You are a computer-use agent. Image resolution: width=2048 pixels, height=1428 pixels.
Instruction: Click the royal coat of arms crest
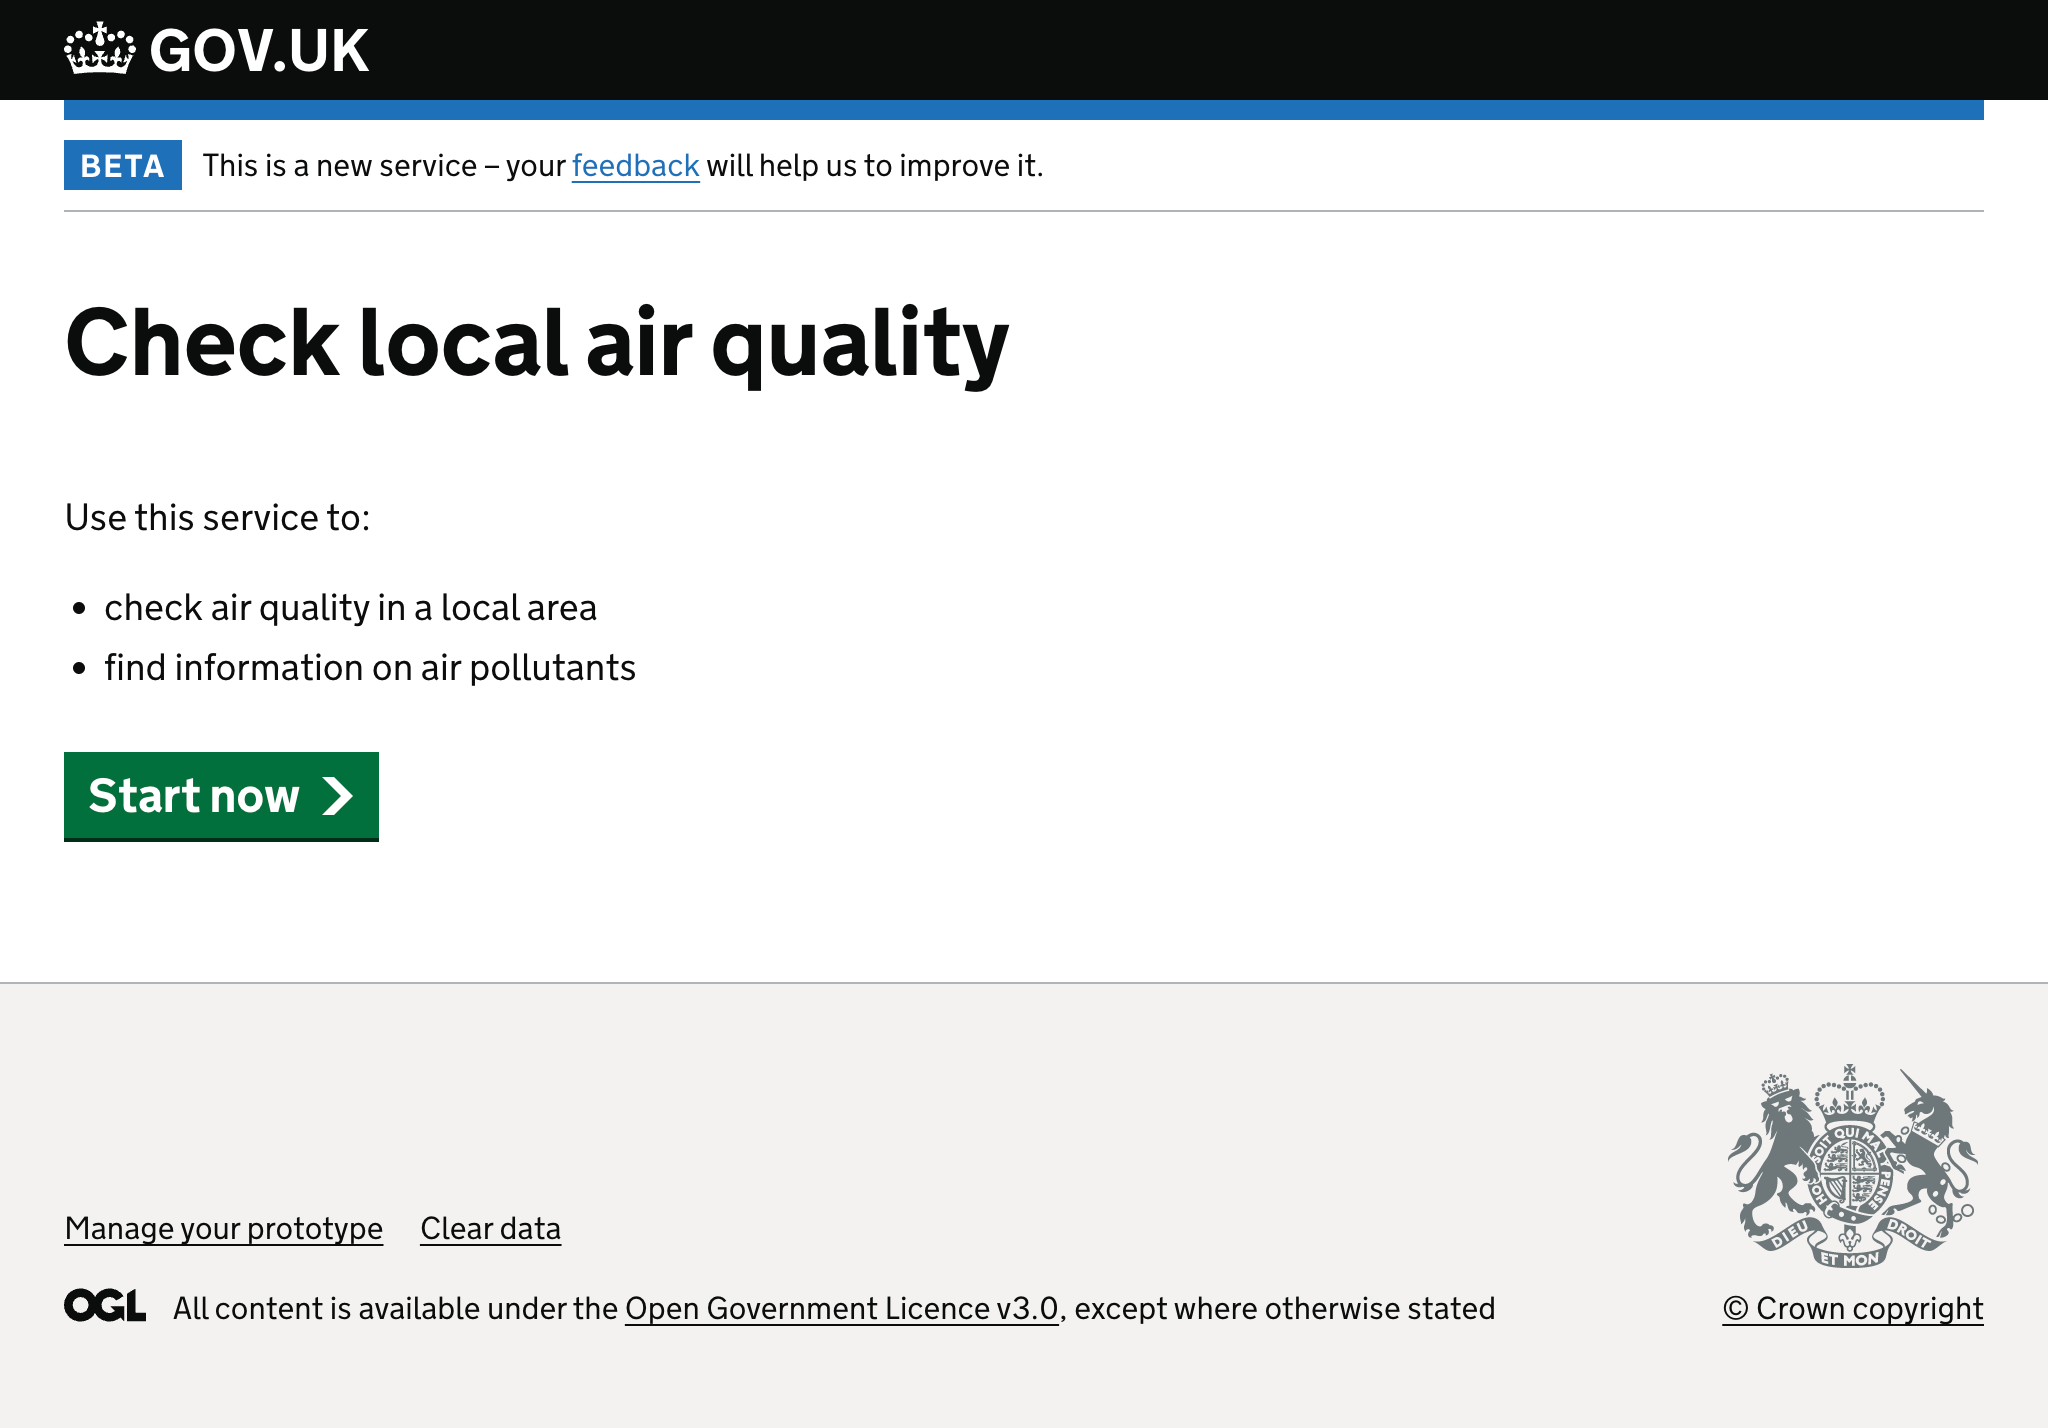[x=1853, y=1166]
